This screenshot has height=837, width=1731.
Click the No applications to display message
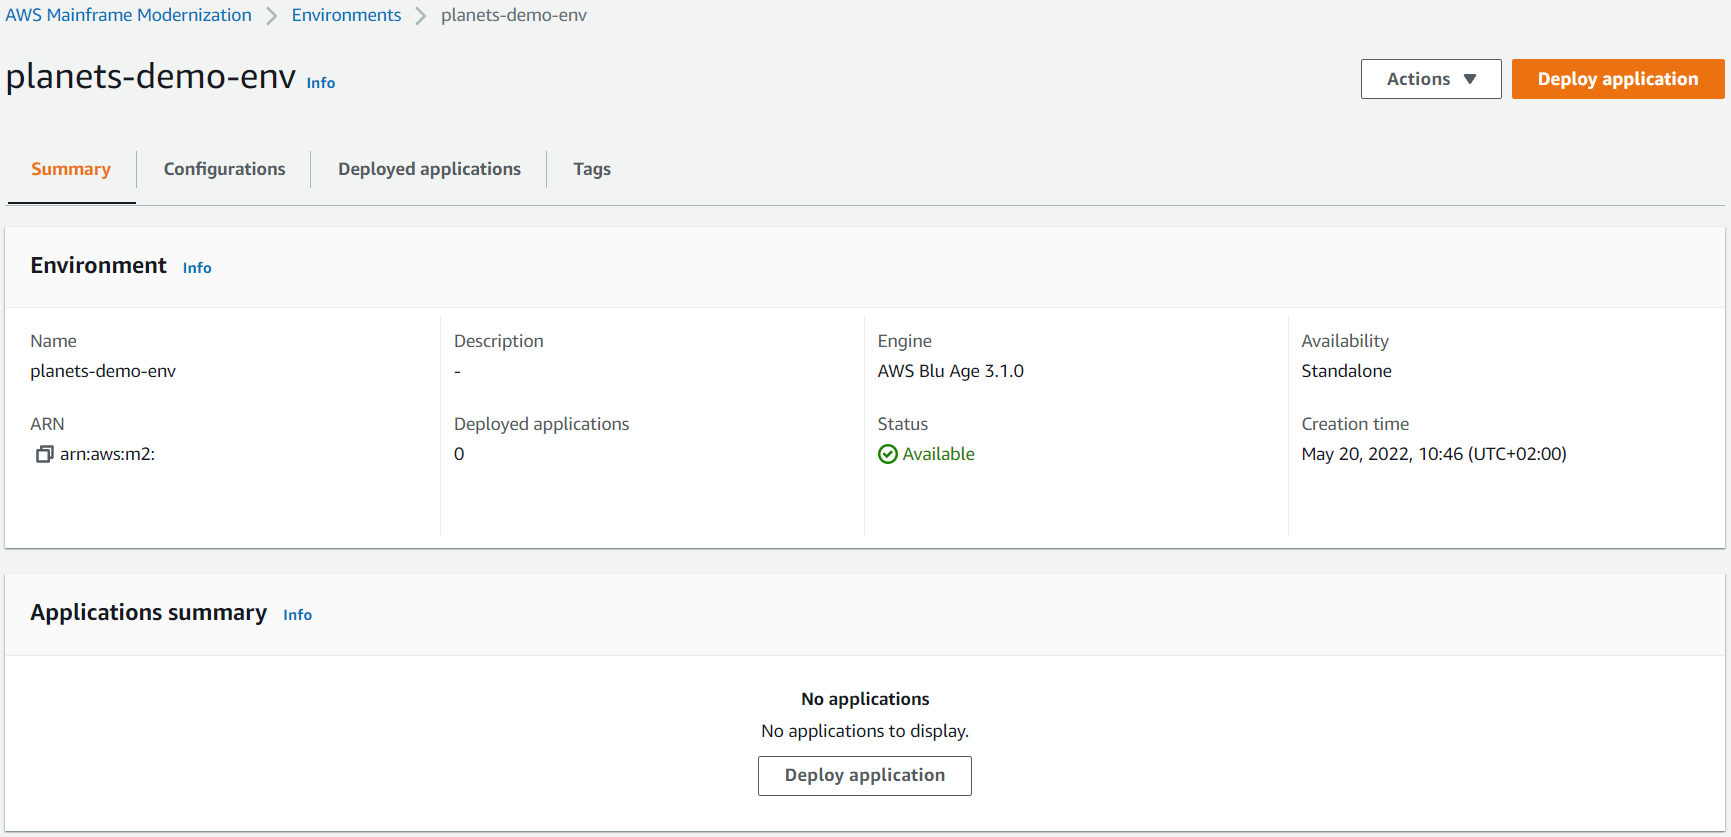[865, 731]
